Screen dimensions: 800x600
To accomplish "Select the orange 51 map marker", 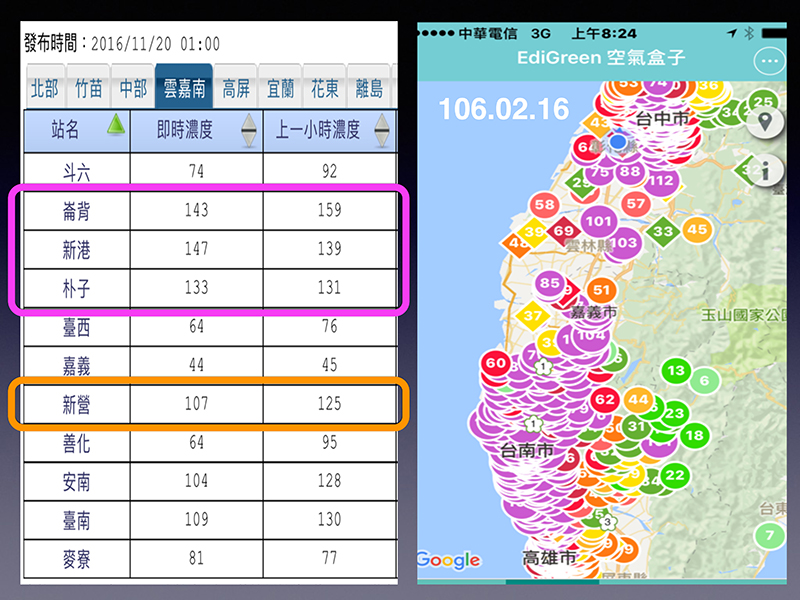I will (x=602, y=290).
